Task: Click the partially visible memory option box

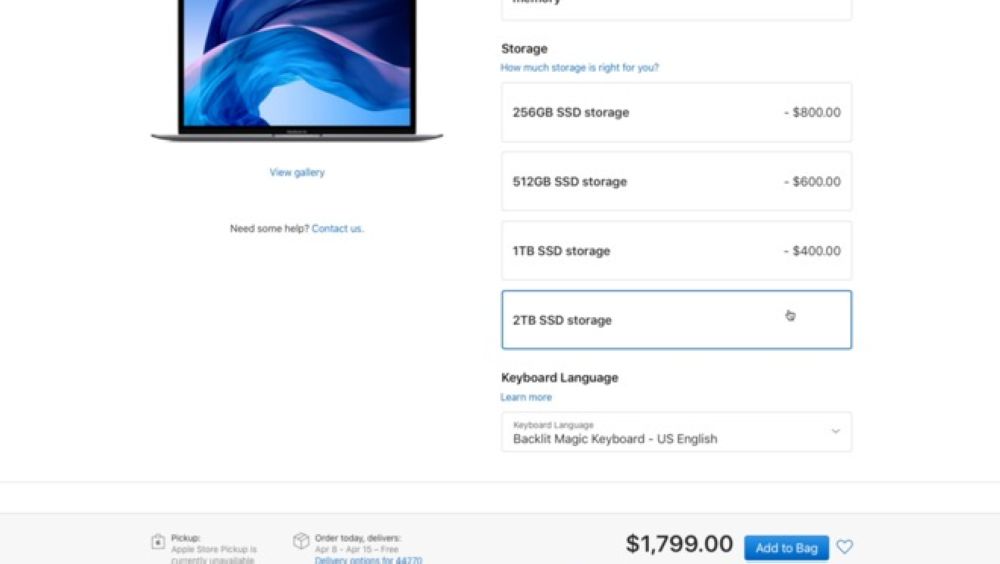Action: (676, 10)
